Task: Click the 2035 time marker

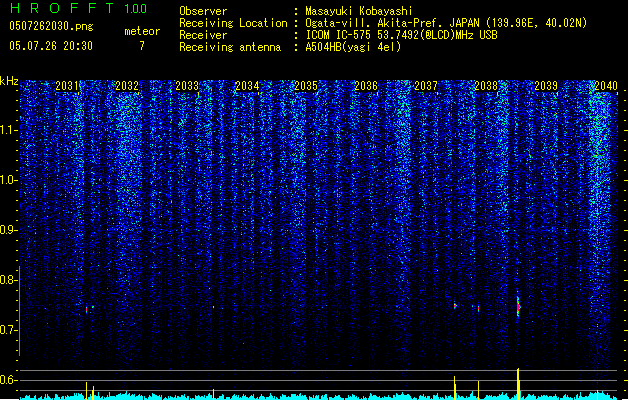Action: pyautogui.click(x=306, y=85)
